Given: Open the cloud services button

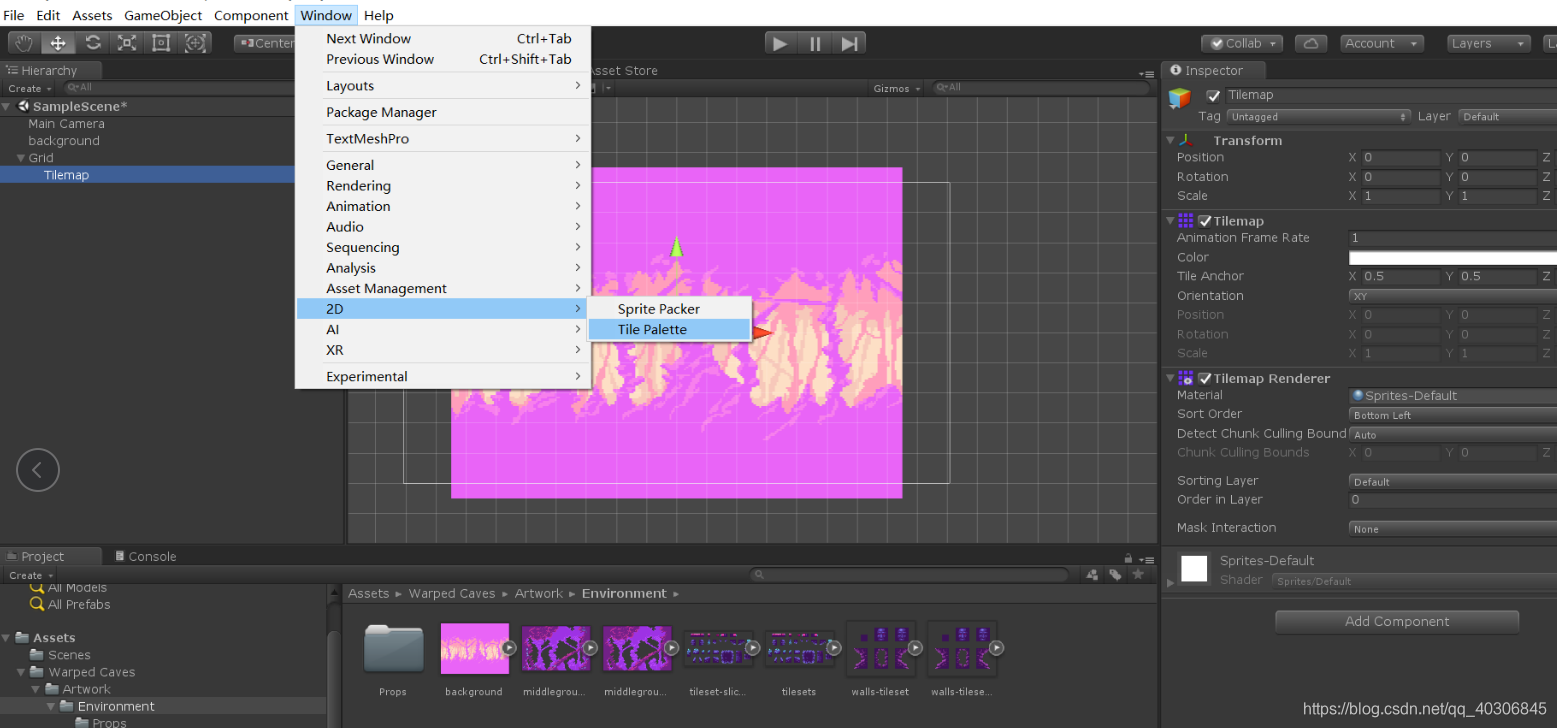Looking at the screenshot, I should pos(1311,43).
